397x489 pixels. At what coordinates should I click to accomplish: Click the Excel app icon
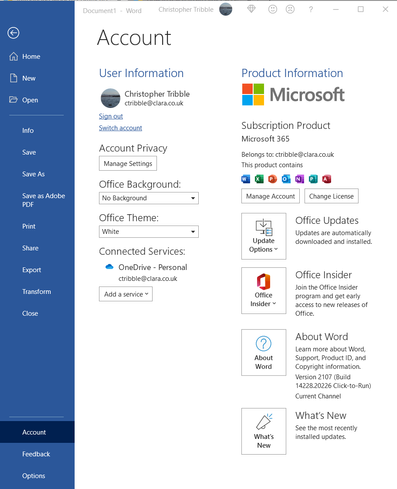pos(259,179)
